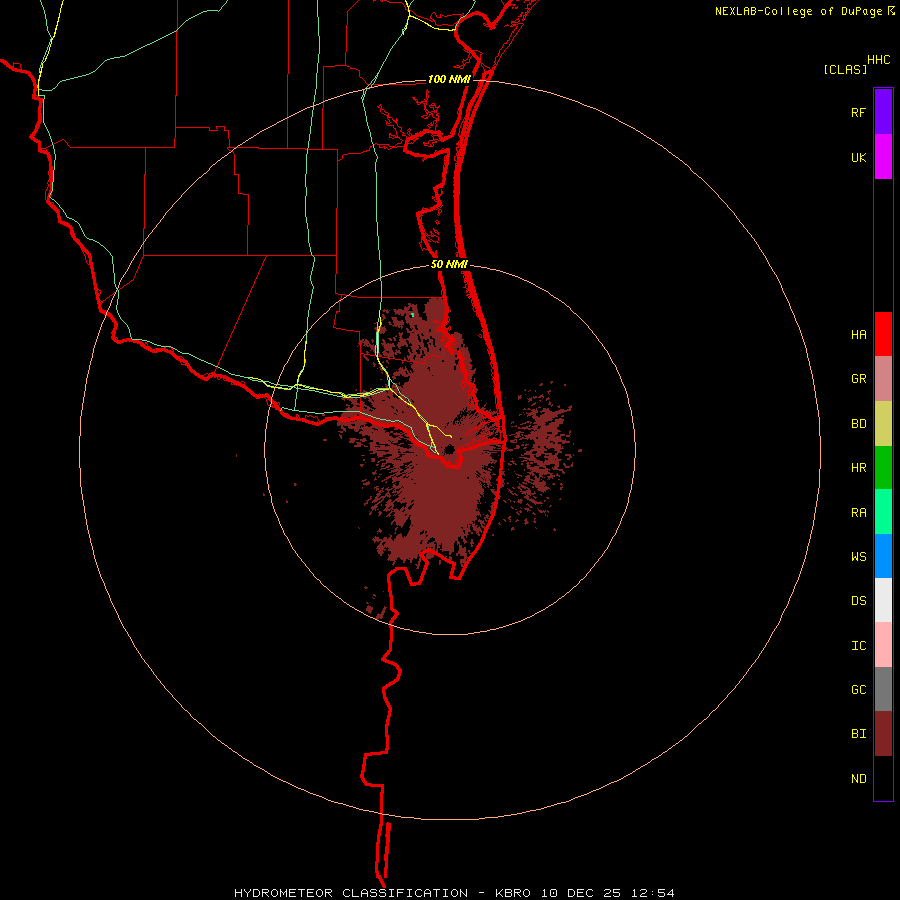Click the '100 NMI' range ring label

click(449, 79)
